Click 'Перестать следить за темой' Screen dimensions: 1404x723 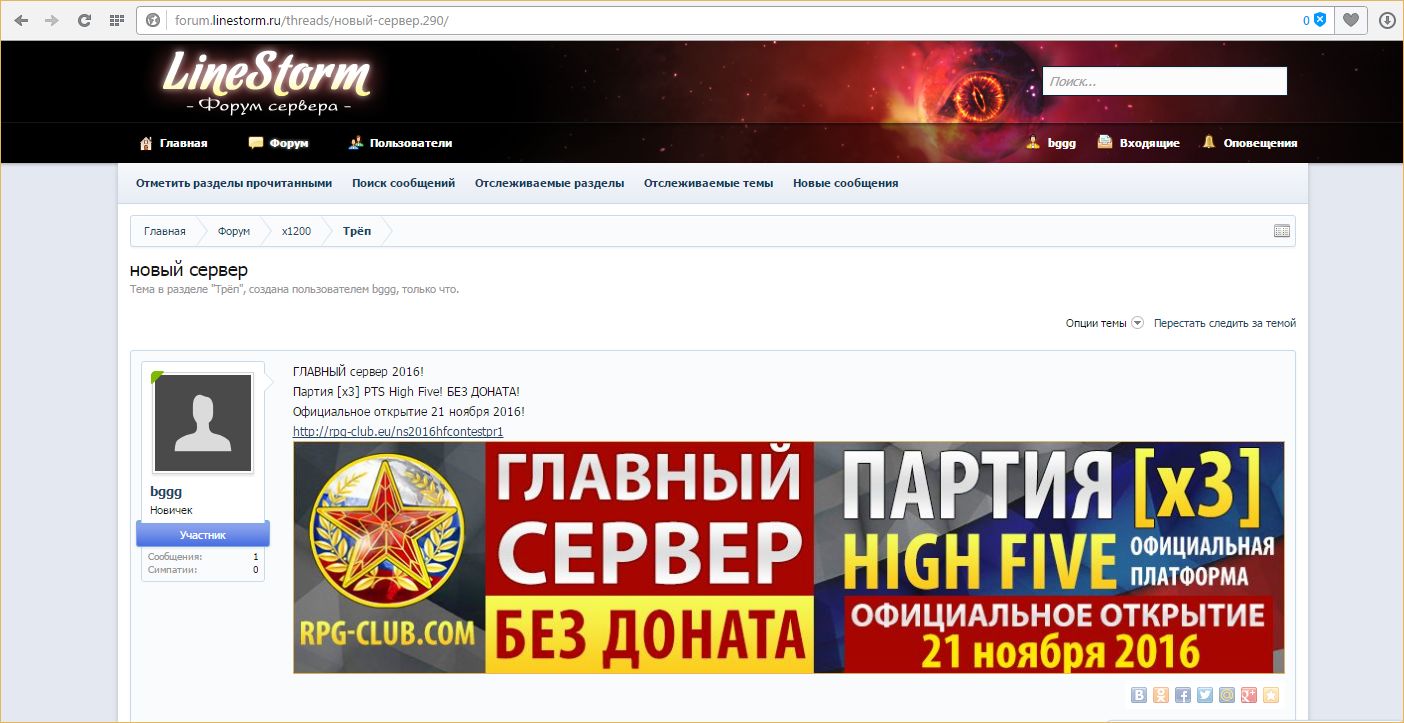[1225, 323]
